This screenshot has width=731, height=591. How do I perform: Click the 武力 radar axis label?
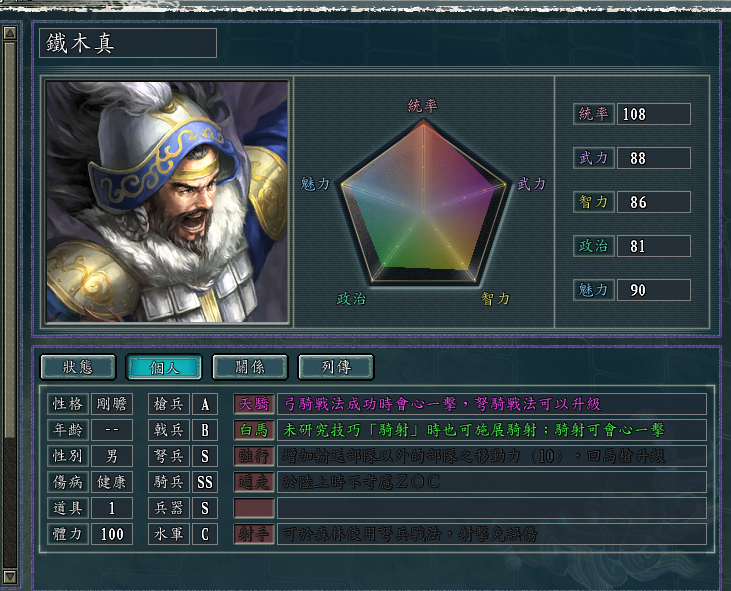[x=531, y=184]
